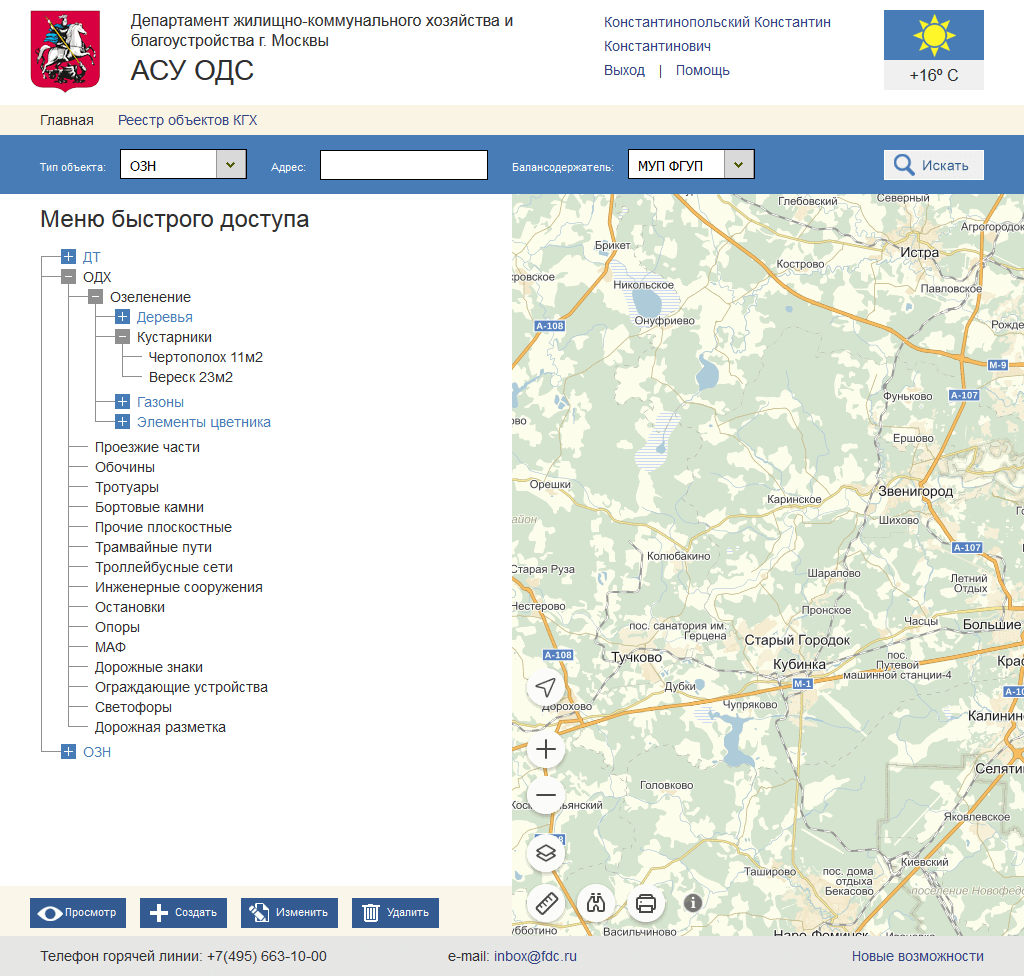Select the ruler measurement tool

tap(546, 903)
